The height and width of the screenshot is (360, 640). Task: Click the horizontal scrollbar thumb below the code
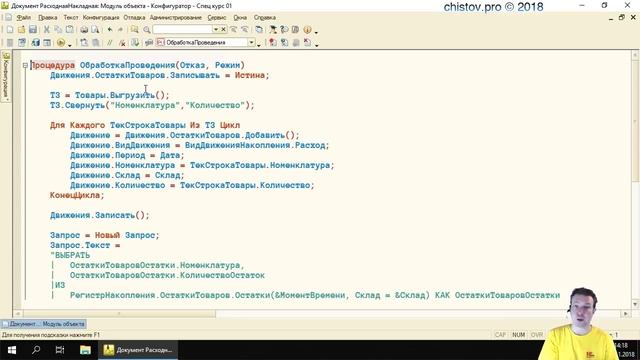[x=119, y=314]
